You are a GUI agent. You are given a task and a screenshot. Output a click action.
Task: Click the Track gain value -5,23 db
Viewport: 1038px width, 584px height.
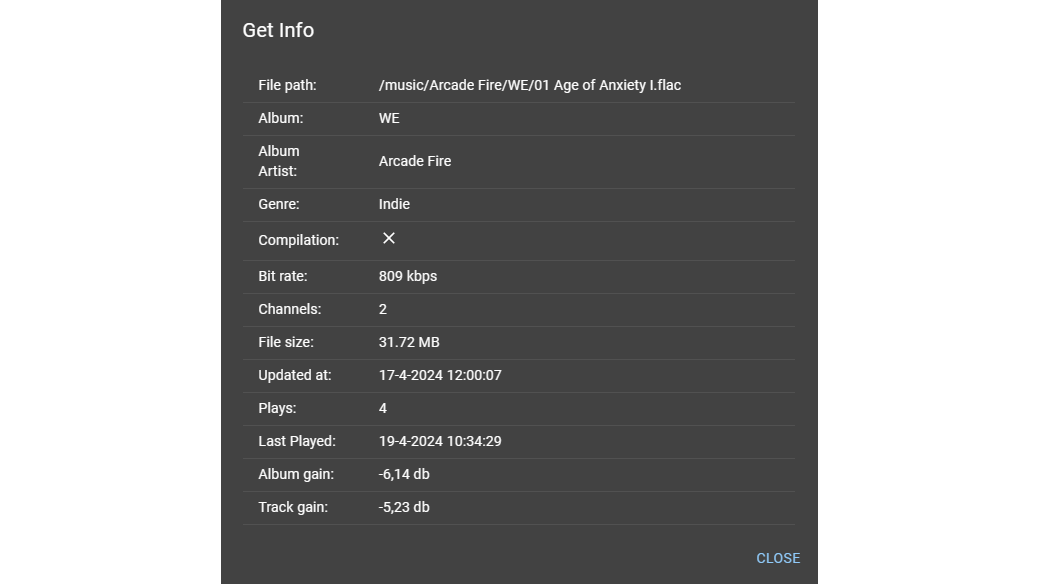pyautogui.click(x=403, y=507)
